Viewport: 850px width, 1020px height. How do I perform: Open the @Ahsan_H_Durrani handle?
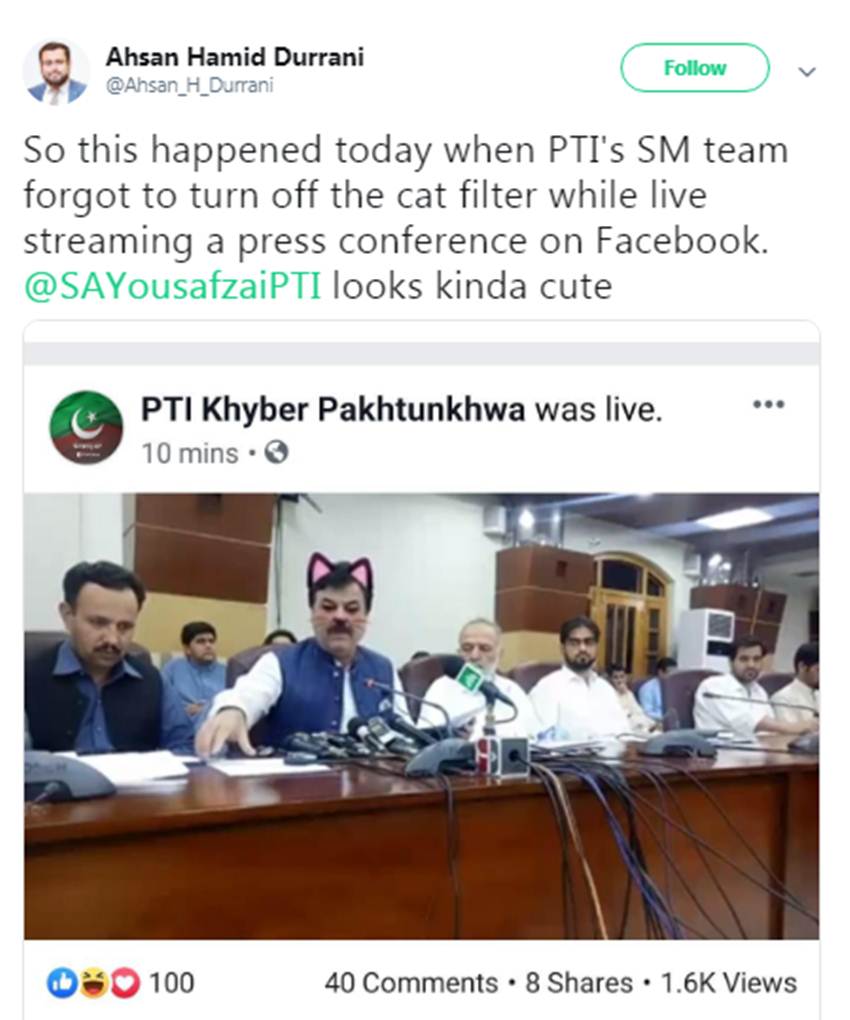pyautogui.click(x=189, y=85)
